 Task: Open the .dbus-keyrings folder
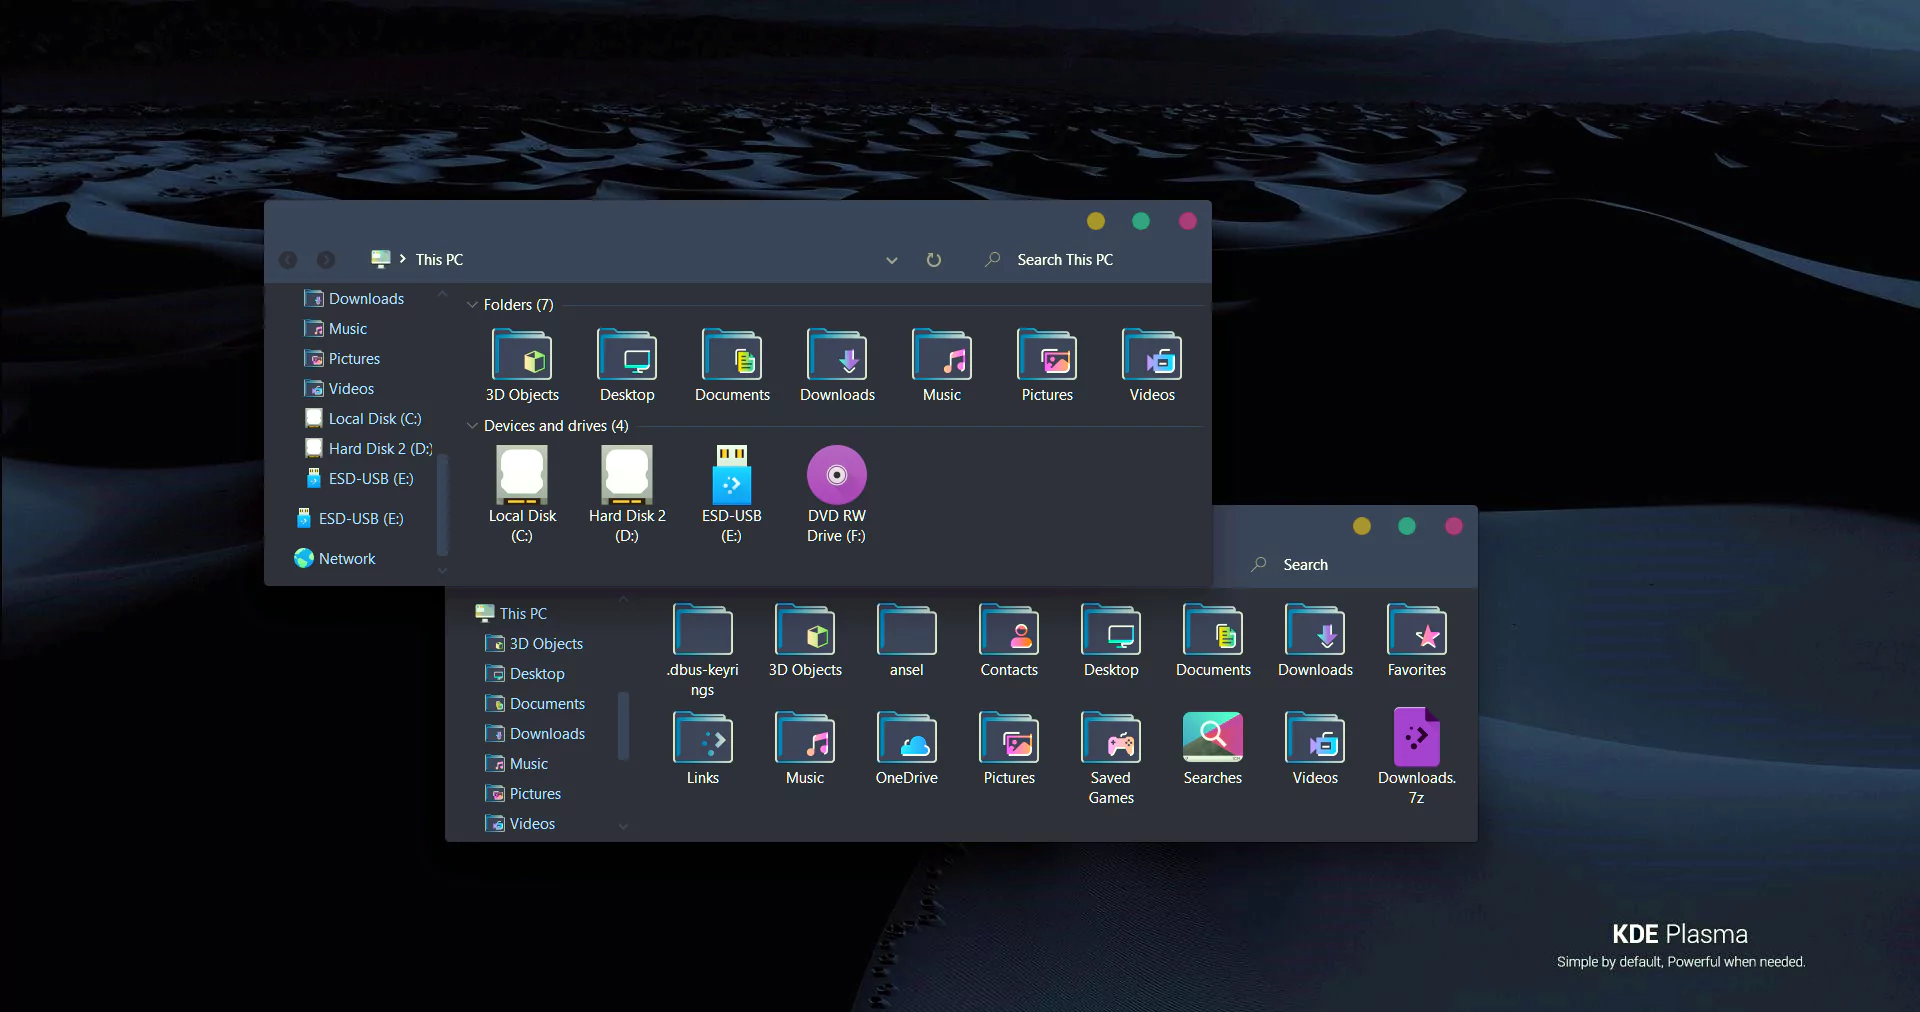pos(702,632)
